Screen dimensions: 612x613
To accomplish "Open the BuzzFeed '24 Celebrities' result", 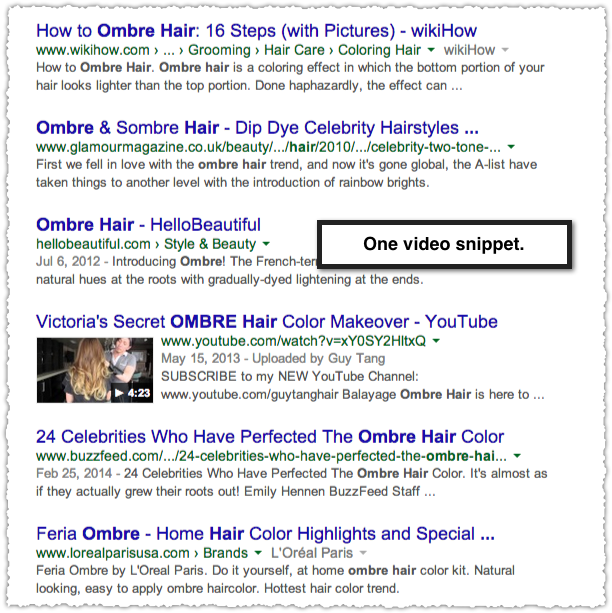I will click(x=270, y=437).
